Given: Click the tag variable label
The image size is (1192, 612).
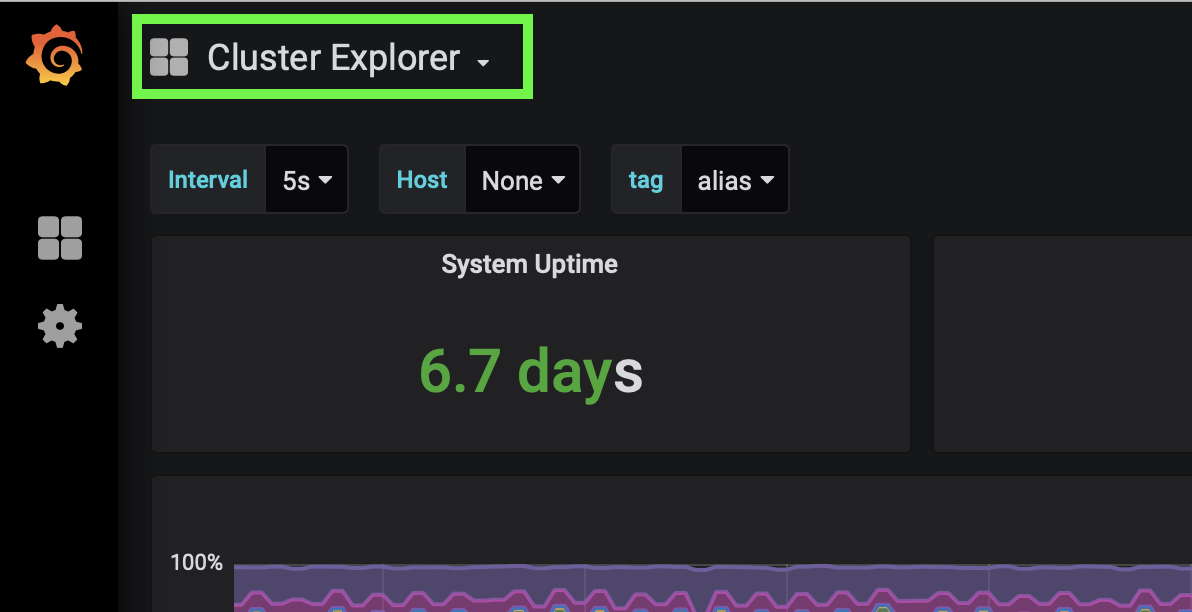Looking at the screenshot, I should coord(646,180).
